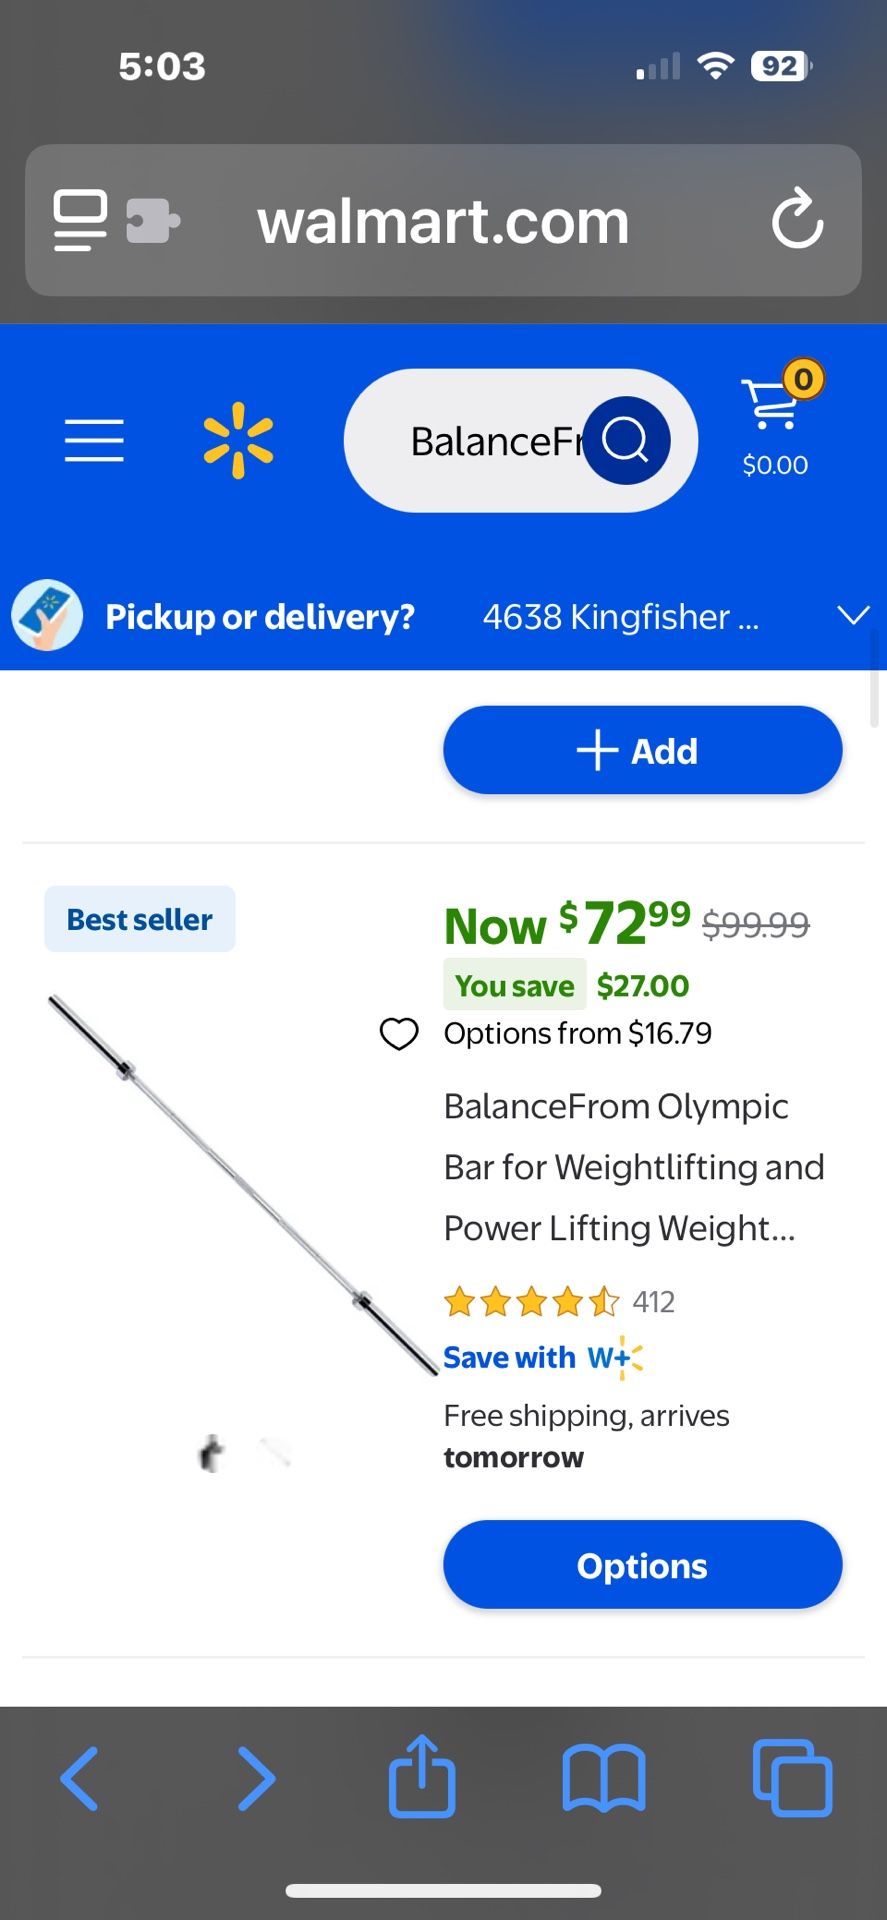Open the 4638 Kingfisher address selector
This screenshot has height=1920, width=887.
click(x=620, y=617)
